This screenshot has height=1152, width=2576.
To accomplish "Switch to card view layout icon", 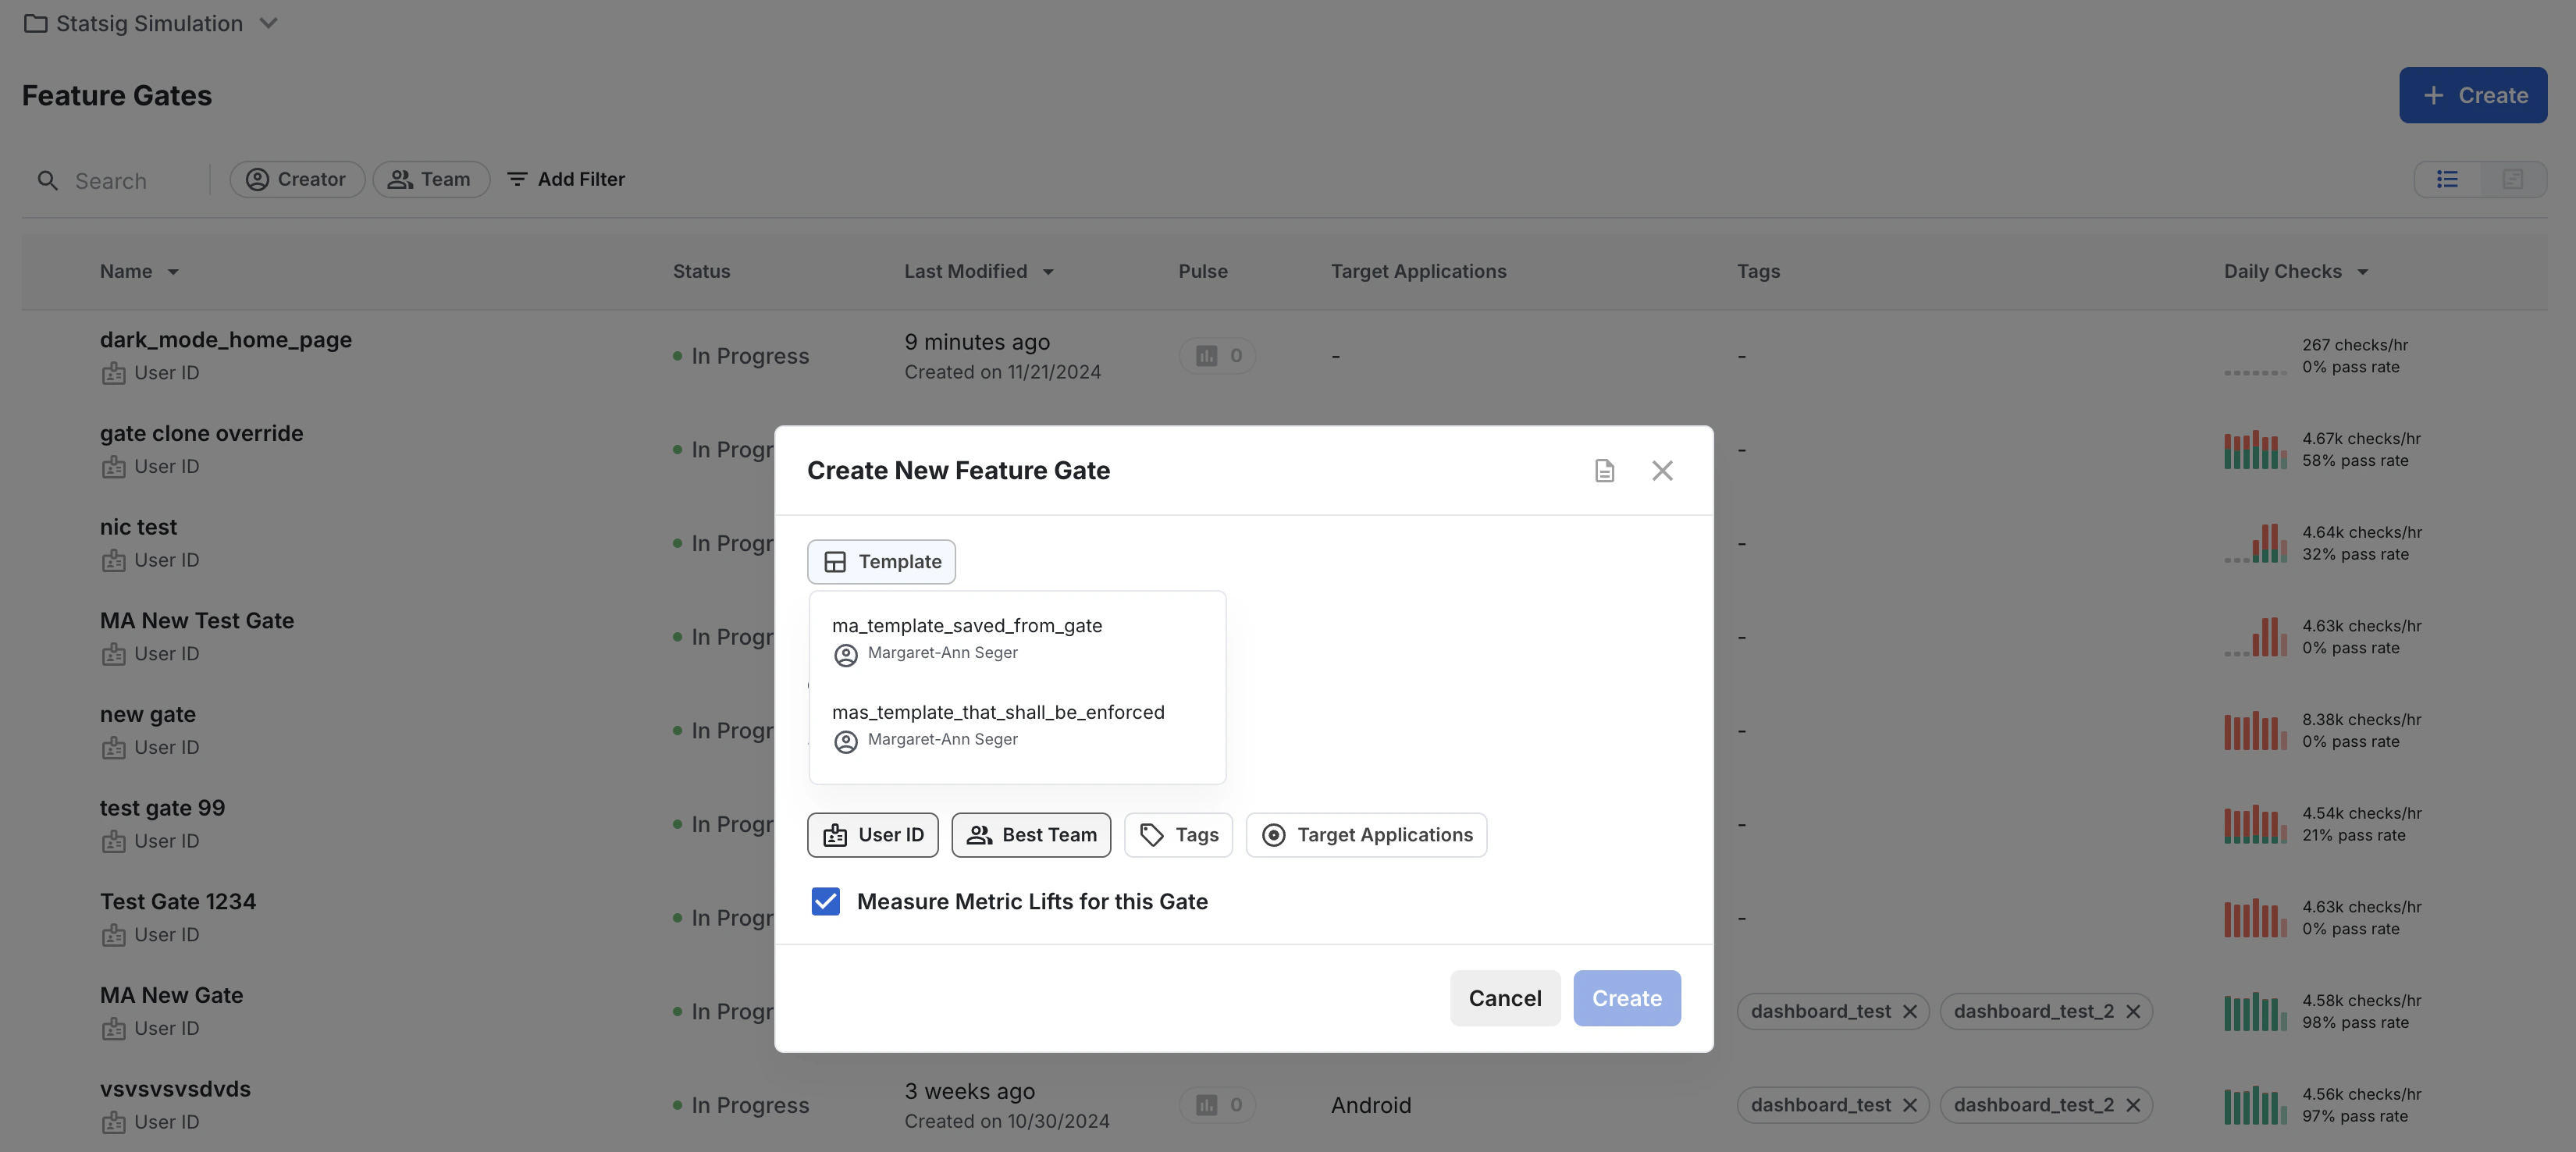I will (x=2512, y=179).
